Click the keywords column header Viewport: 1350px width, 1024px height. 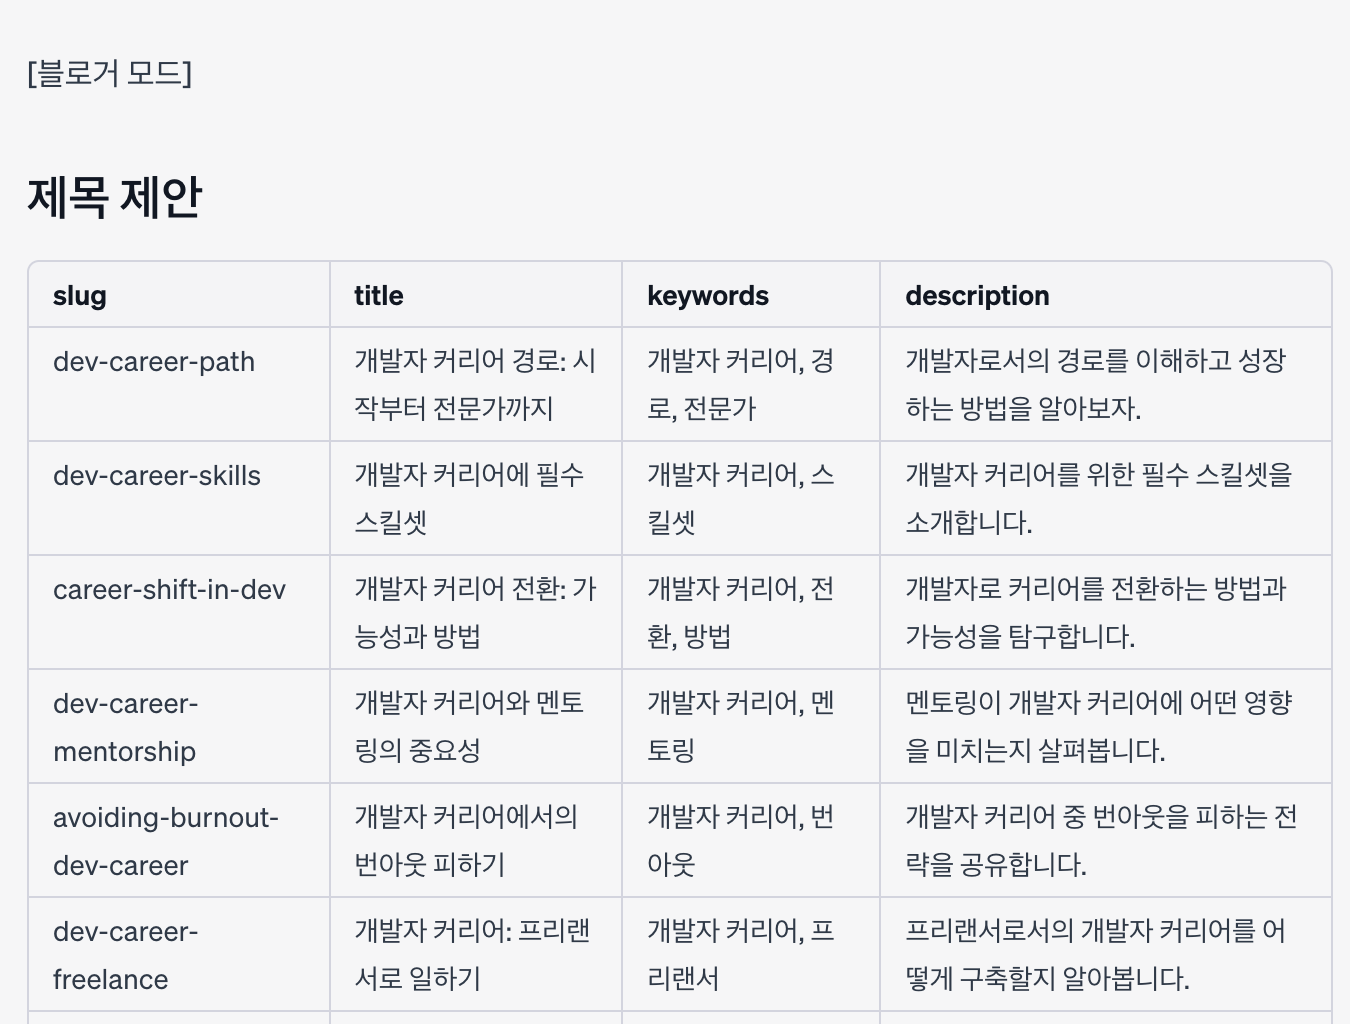point(708,296)
